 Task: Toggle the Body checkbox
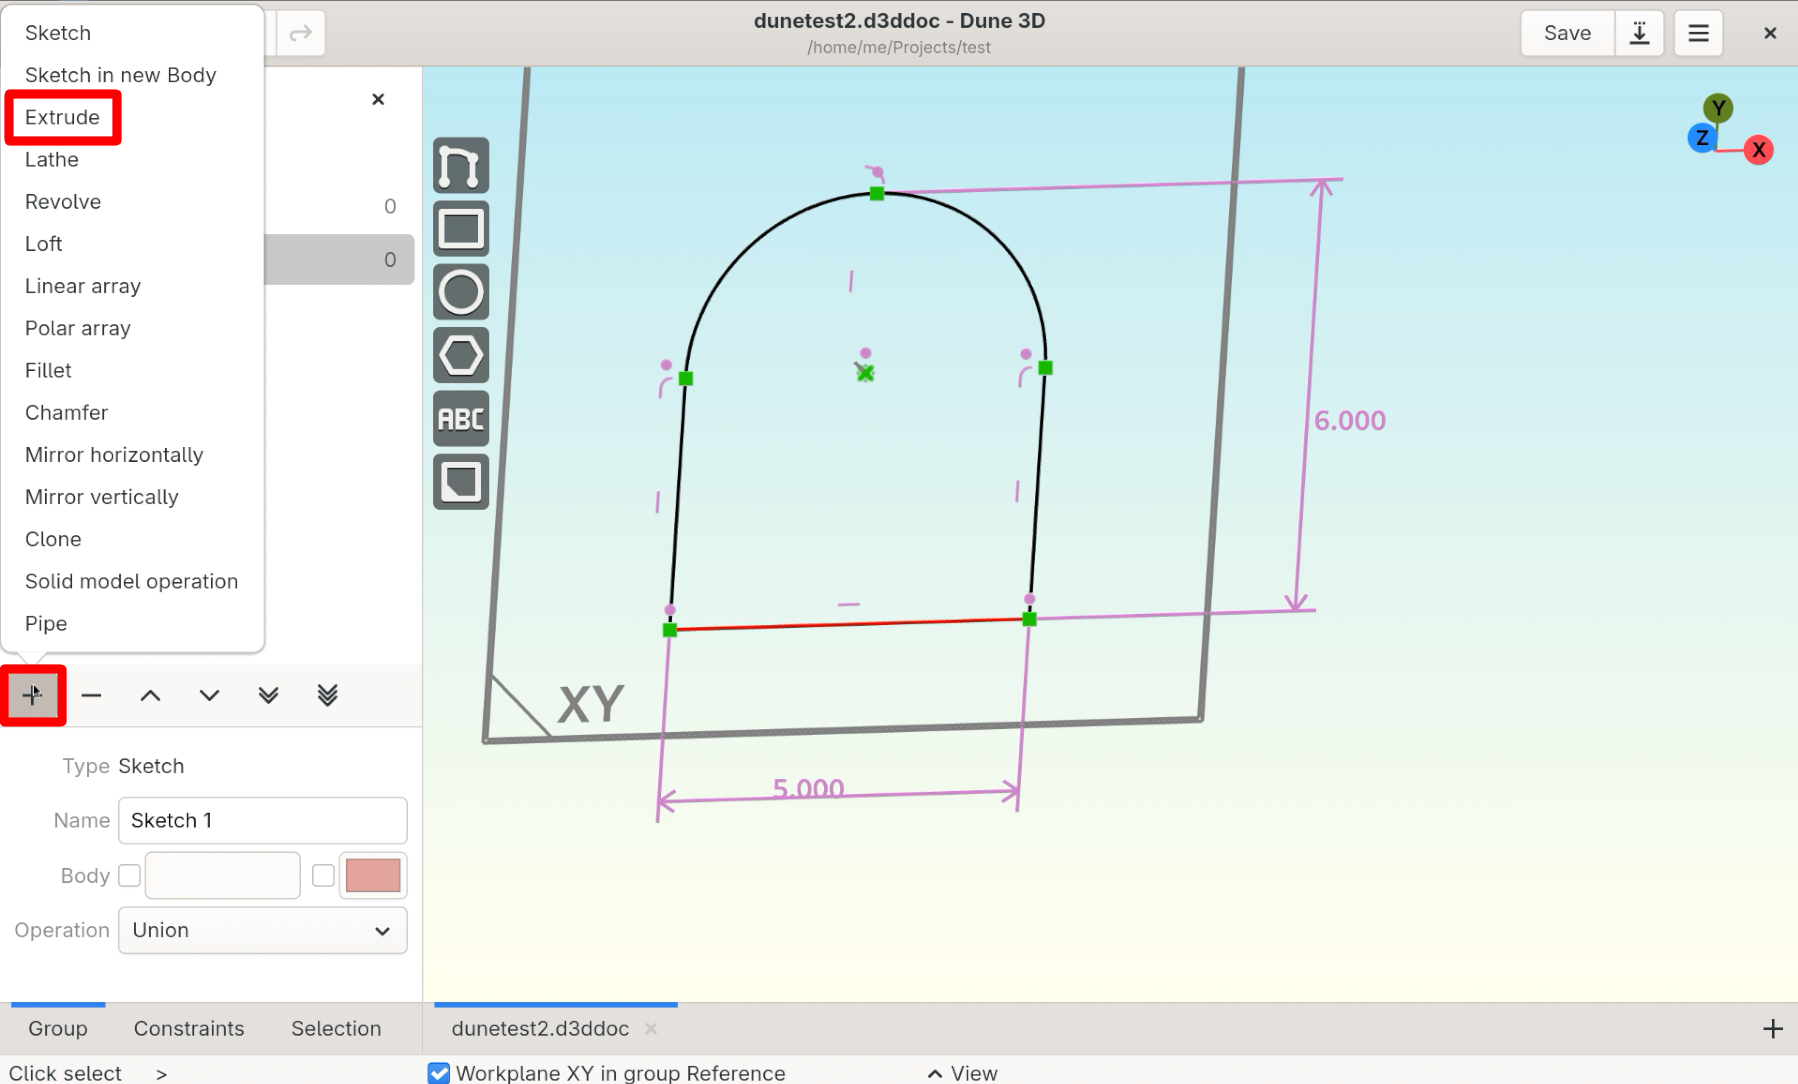click(129, 875)
